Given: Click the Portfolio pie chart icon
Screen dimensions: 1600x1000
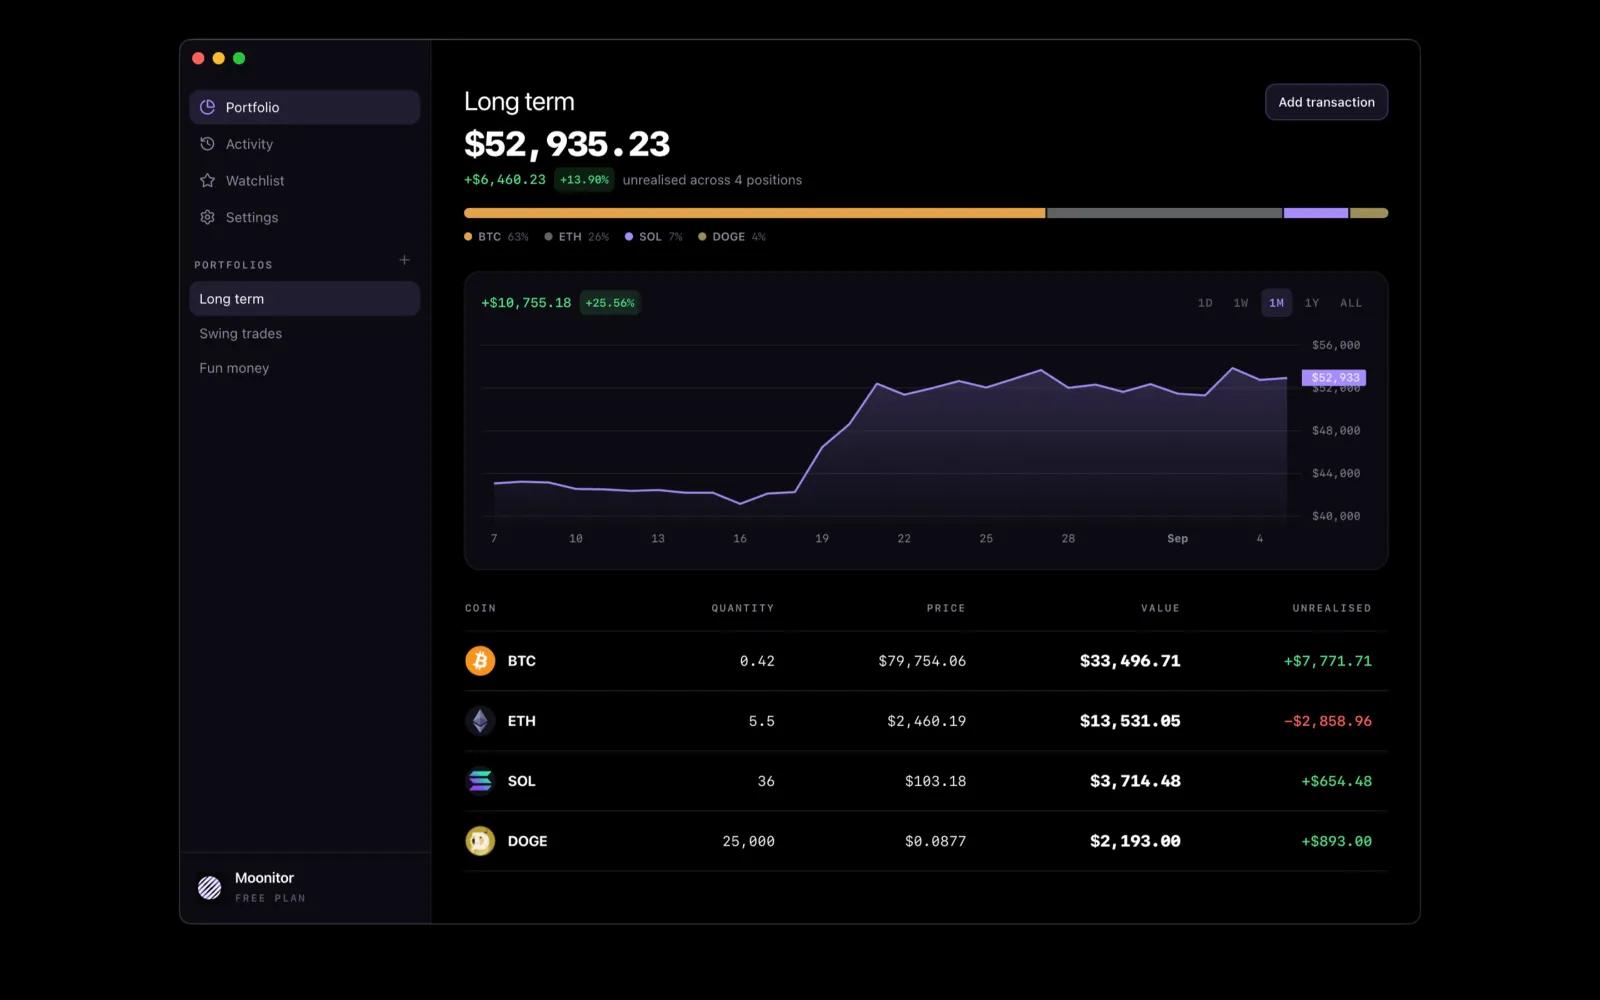Looking at the screenshot, I should (207, 107).
